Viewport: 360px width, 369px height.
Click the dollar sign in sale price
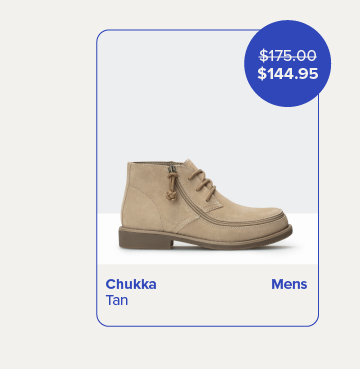tap(262, 74)
